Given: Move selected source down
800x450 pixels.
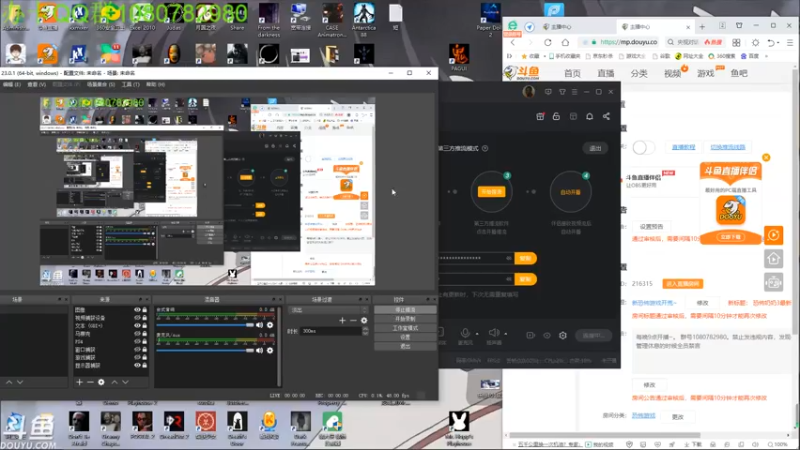Looking at the screenshot, I should click(125, 382).
